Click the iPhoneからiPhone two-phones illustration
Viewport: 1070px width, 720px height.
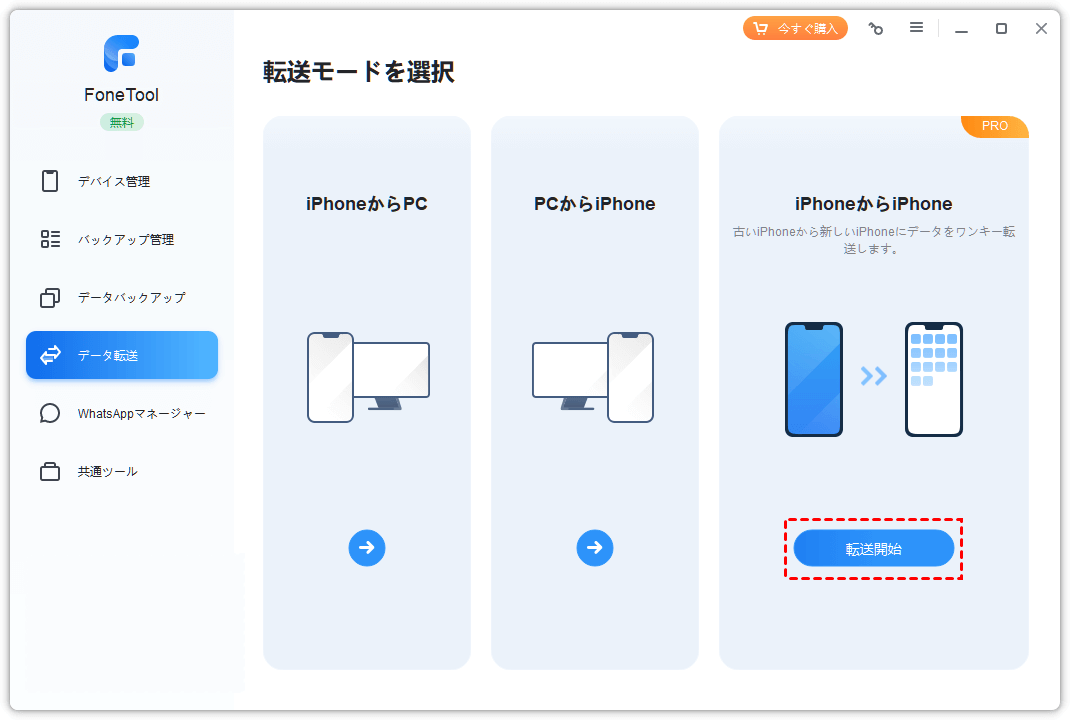point(873,379)
